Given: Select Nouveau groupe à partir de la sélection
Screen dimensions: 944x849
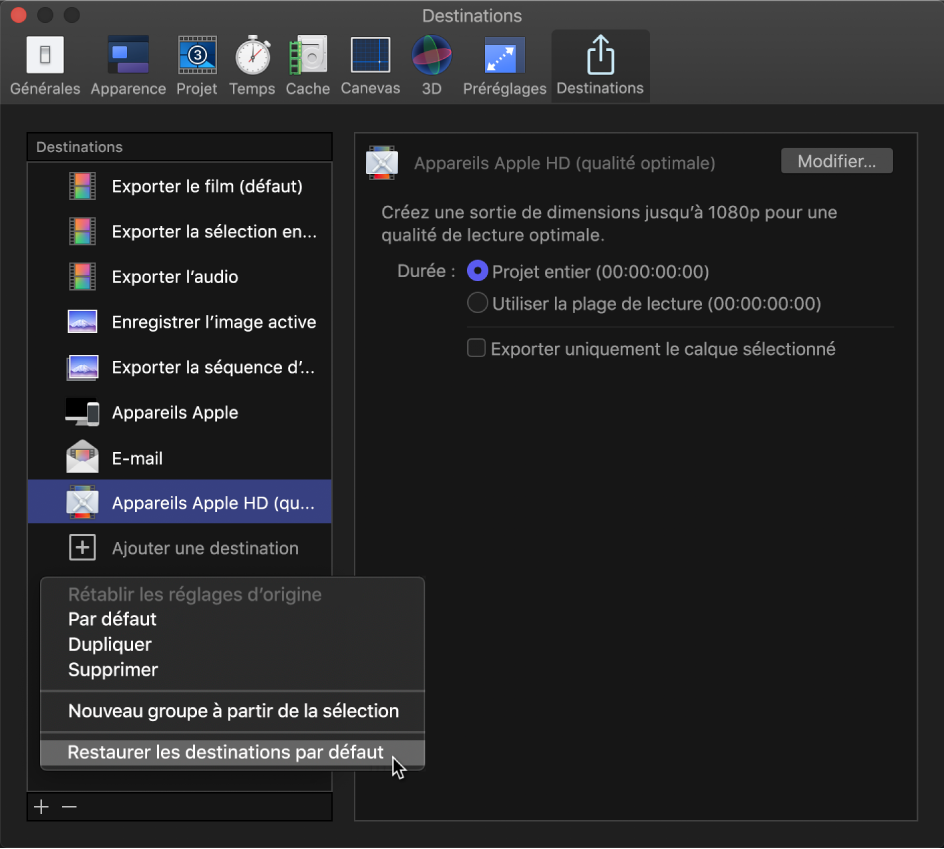Looking at the screenshot, I should tap(233, 712).
